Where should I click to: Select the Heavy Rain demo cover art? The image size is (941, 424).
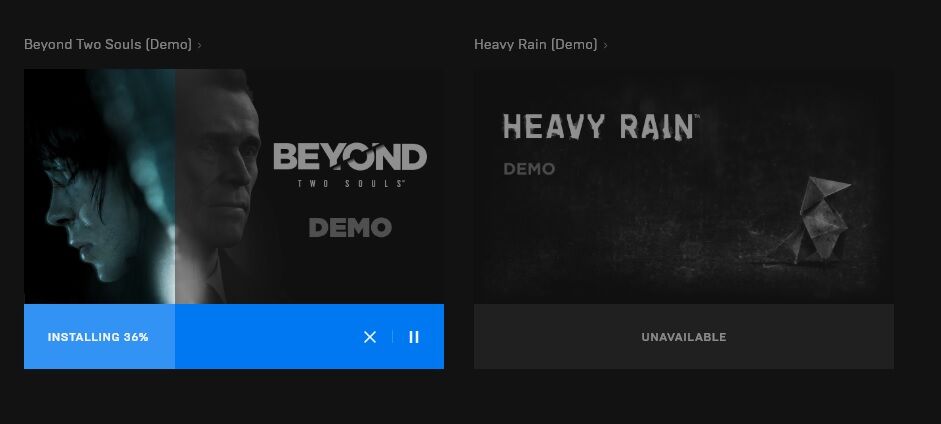(684, 187)
